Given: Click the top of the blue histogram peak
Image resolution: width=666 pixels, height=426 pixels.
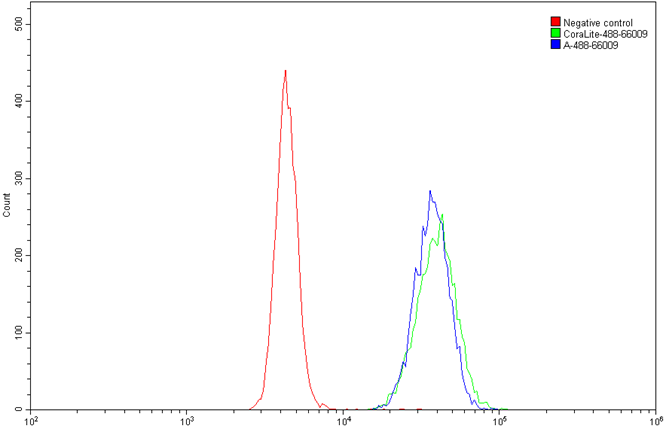Looking at the screenshot, I should click(x=430, y=191).
